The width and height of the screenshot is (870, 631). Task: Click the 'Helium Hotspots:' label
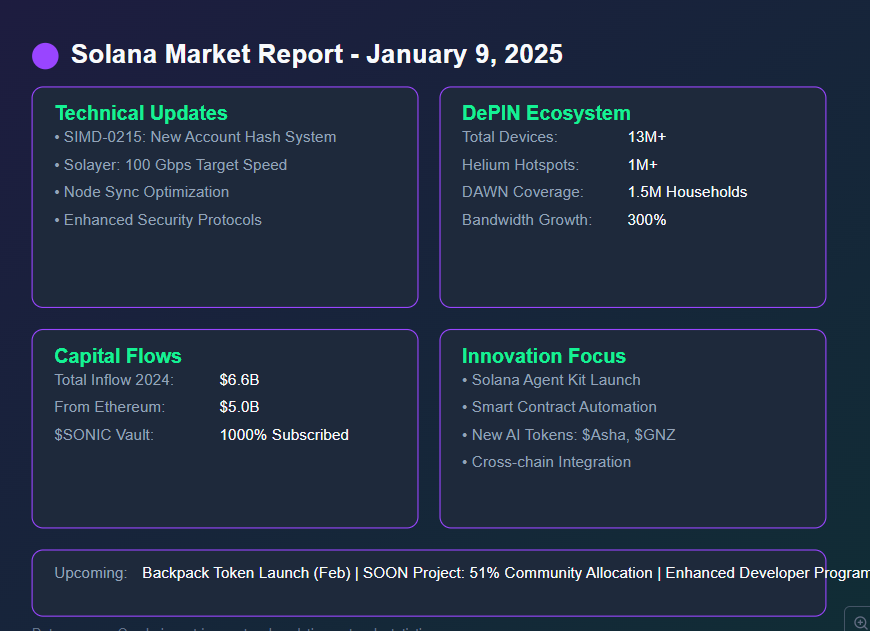520,165
